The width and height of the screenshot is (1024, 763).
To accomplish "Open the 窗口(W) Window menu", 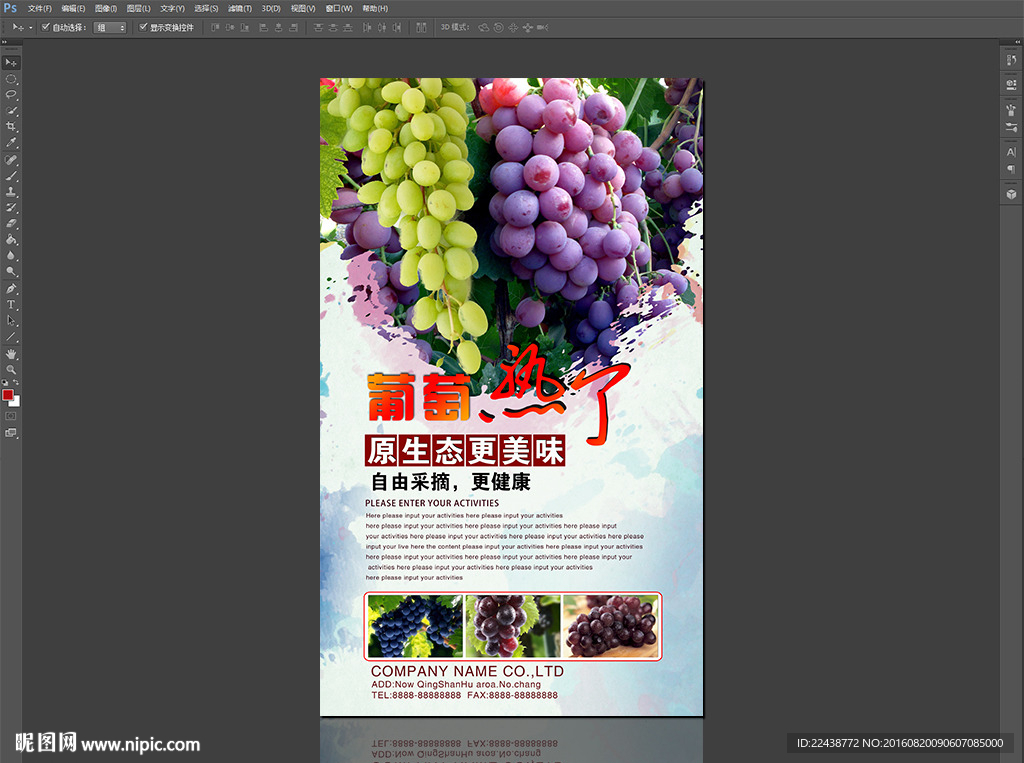I will [339, 8].
